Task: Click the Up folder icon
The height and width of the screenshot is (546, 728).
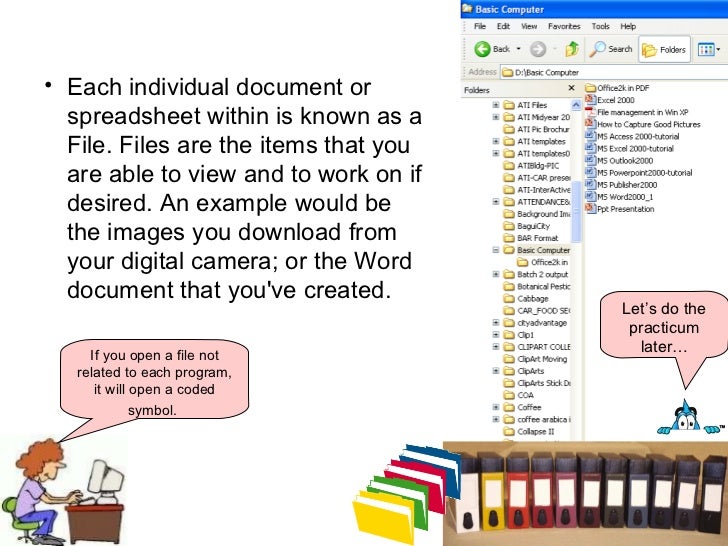Action: [x=572, y=49]
